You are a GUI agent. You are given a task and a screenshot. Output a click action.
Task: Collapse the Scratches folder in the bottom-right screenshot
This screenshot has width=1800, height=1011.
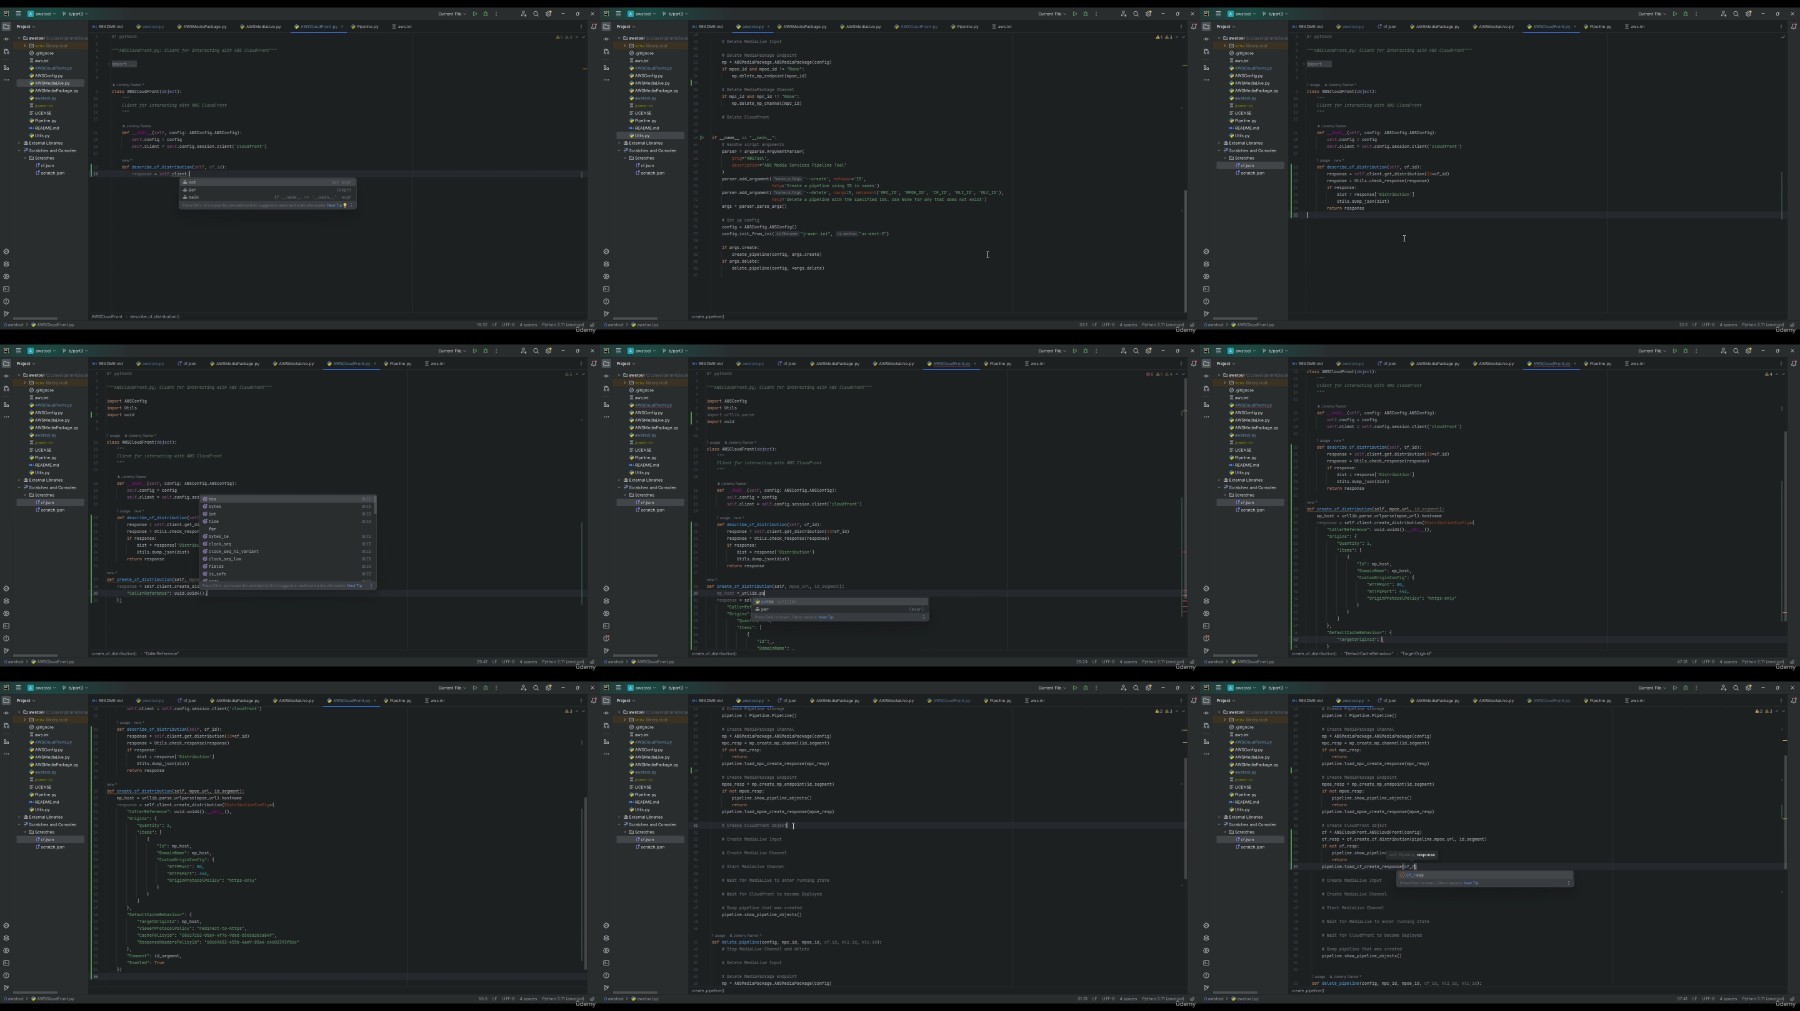point(1227,832)
